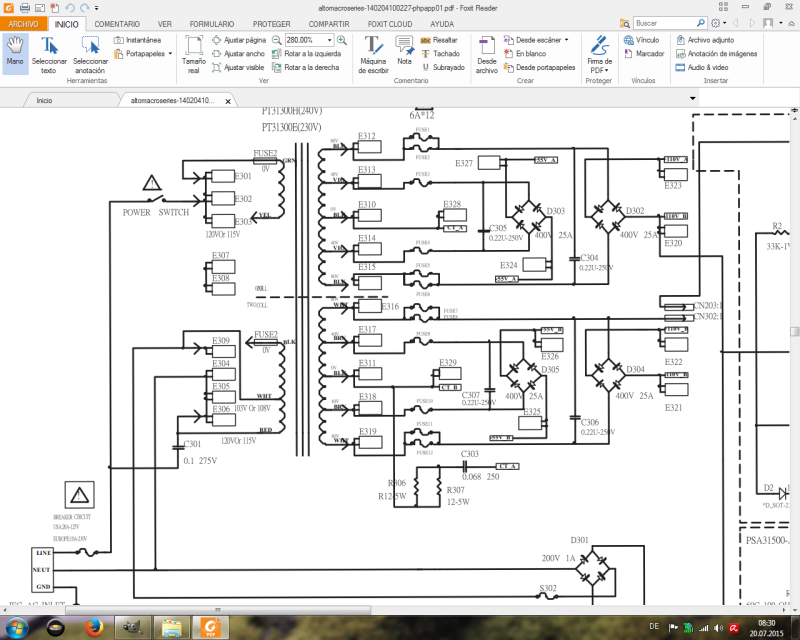Take a snapshot with Instantánea

(x=138, y=40)
